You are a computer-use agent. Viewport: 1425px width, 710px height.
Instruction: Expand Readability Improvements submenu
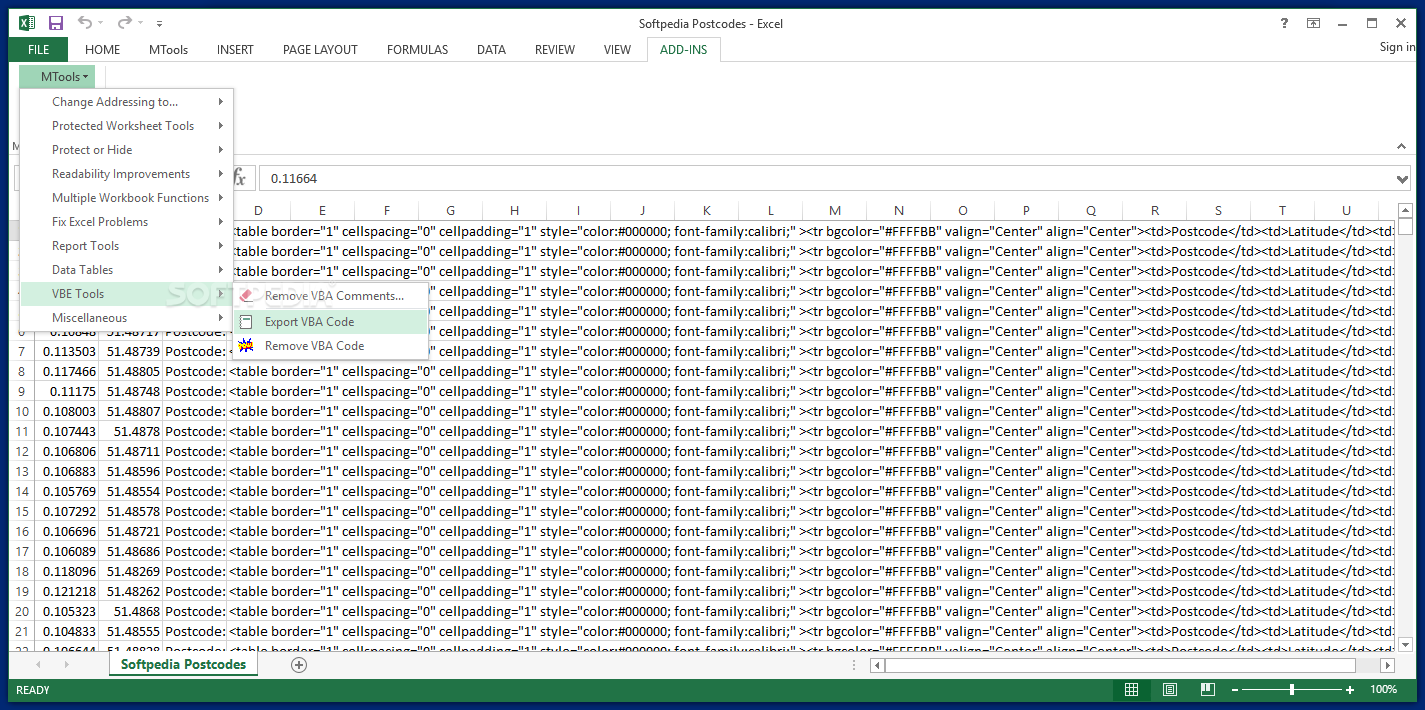tap(127, 174)
